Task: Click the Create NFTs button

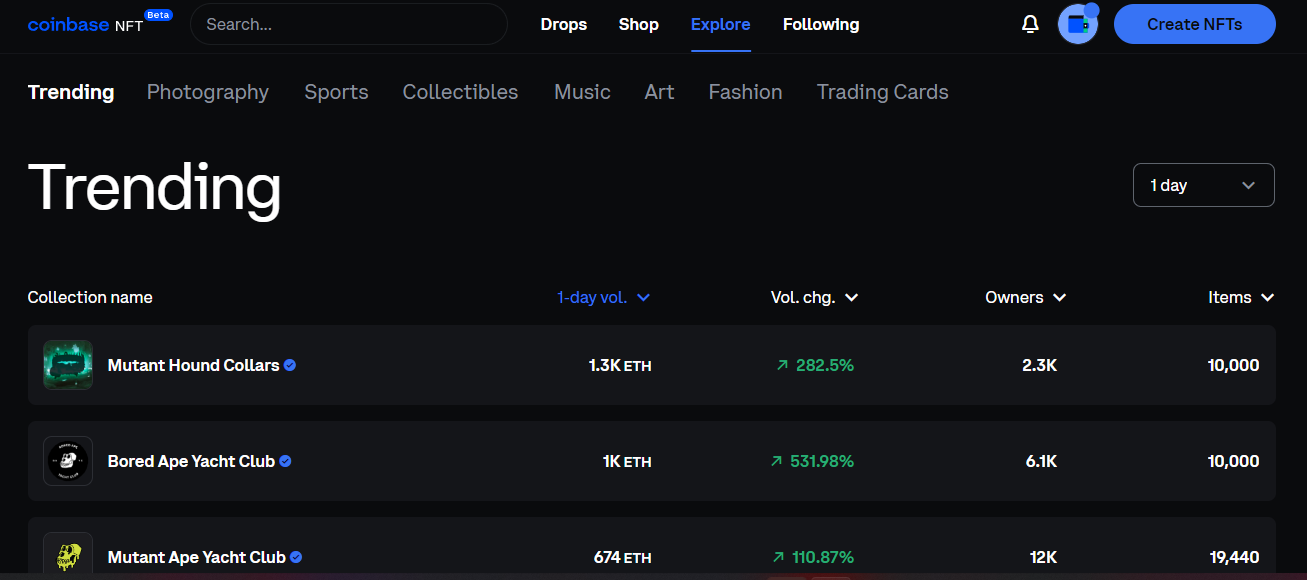Action: 1195,24
